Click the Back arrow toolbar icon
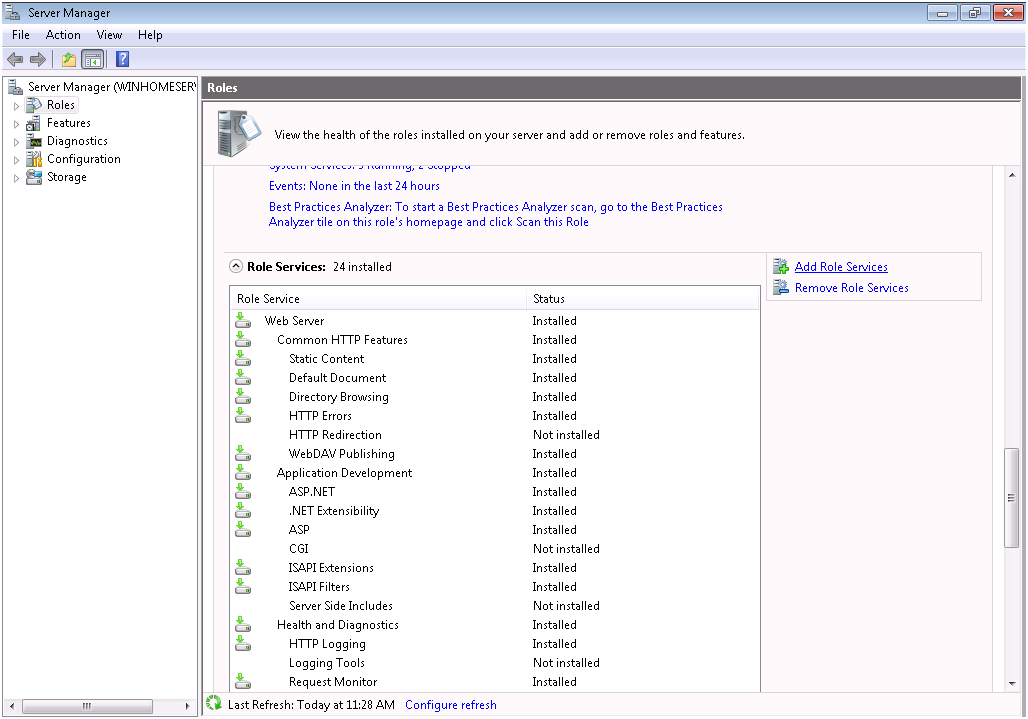The image size is (1028, 719). [15, 60]
